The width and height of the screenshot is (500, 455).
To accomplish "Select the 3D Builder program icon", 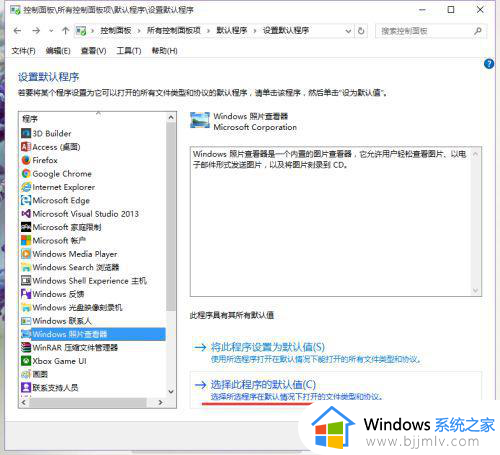I will pyautogui.click(x=26, y=133).
